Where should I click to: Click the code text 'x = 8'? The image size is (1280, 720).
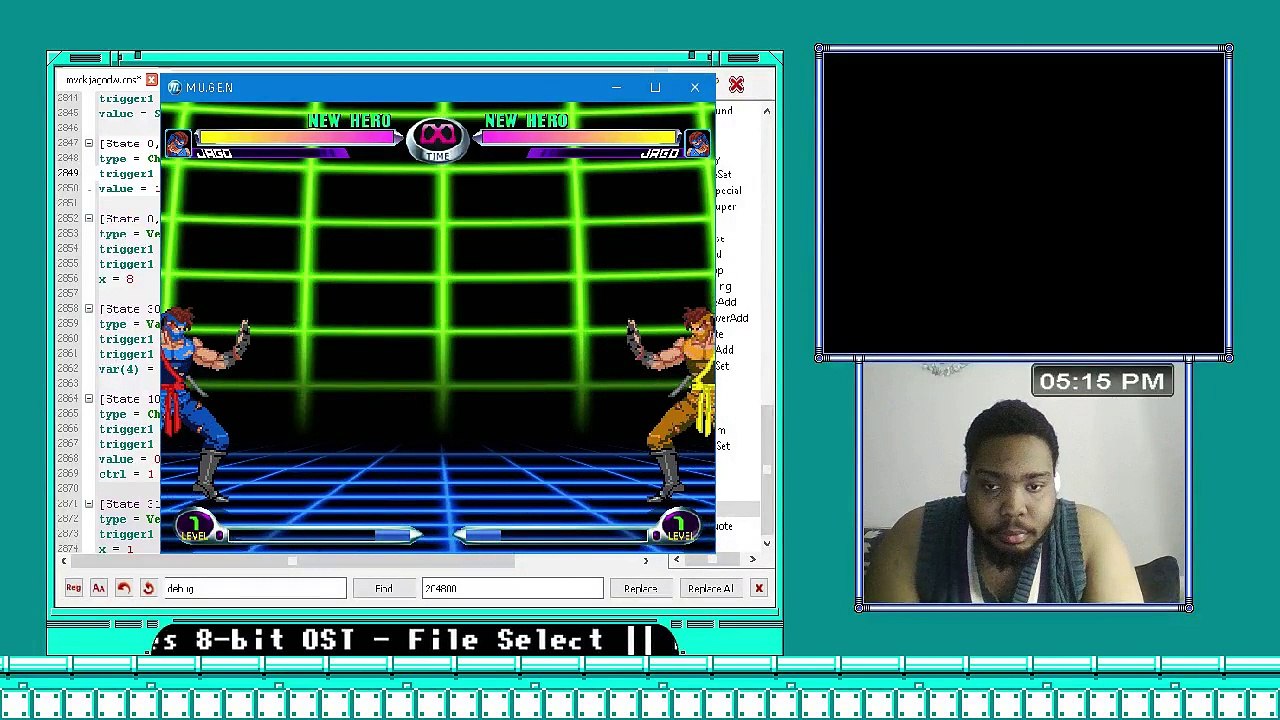coord(116,279)
